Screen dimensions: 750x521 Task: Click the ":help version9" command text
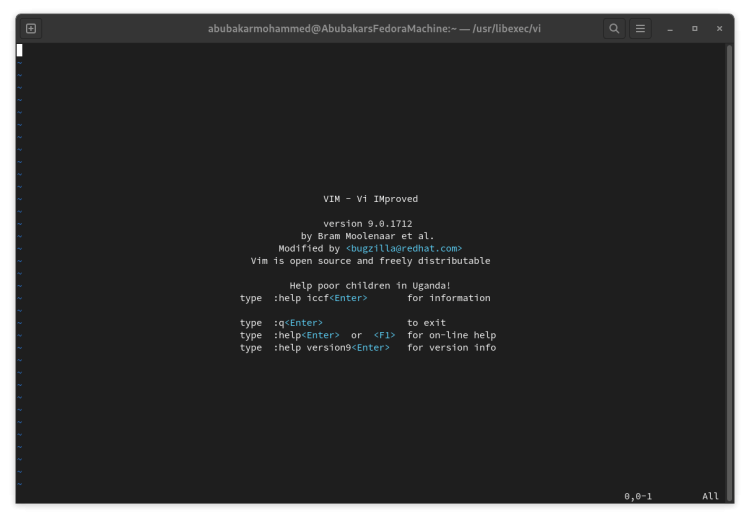point(312,347)
